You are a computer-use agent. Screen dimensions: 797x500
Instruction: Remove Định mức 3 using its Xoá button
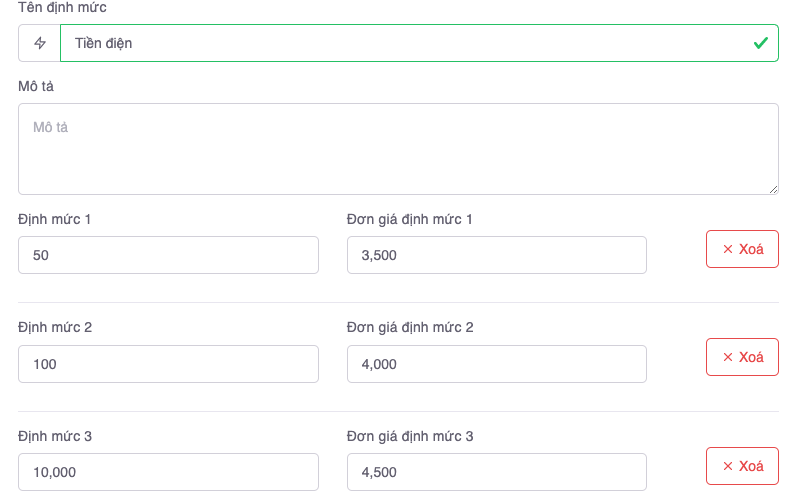[742, 466]
